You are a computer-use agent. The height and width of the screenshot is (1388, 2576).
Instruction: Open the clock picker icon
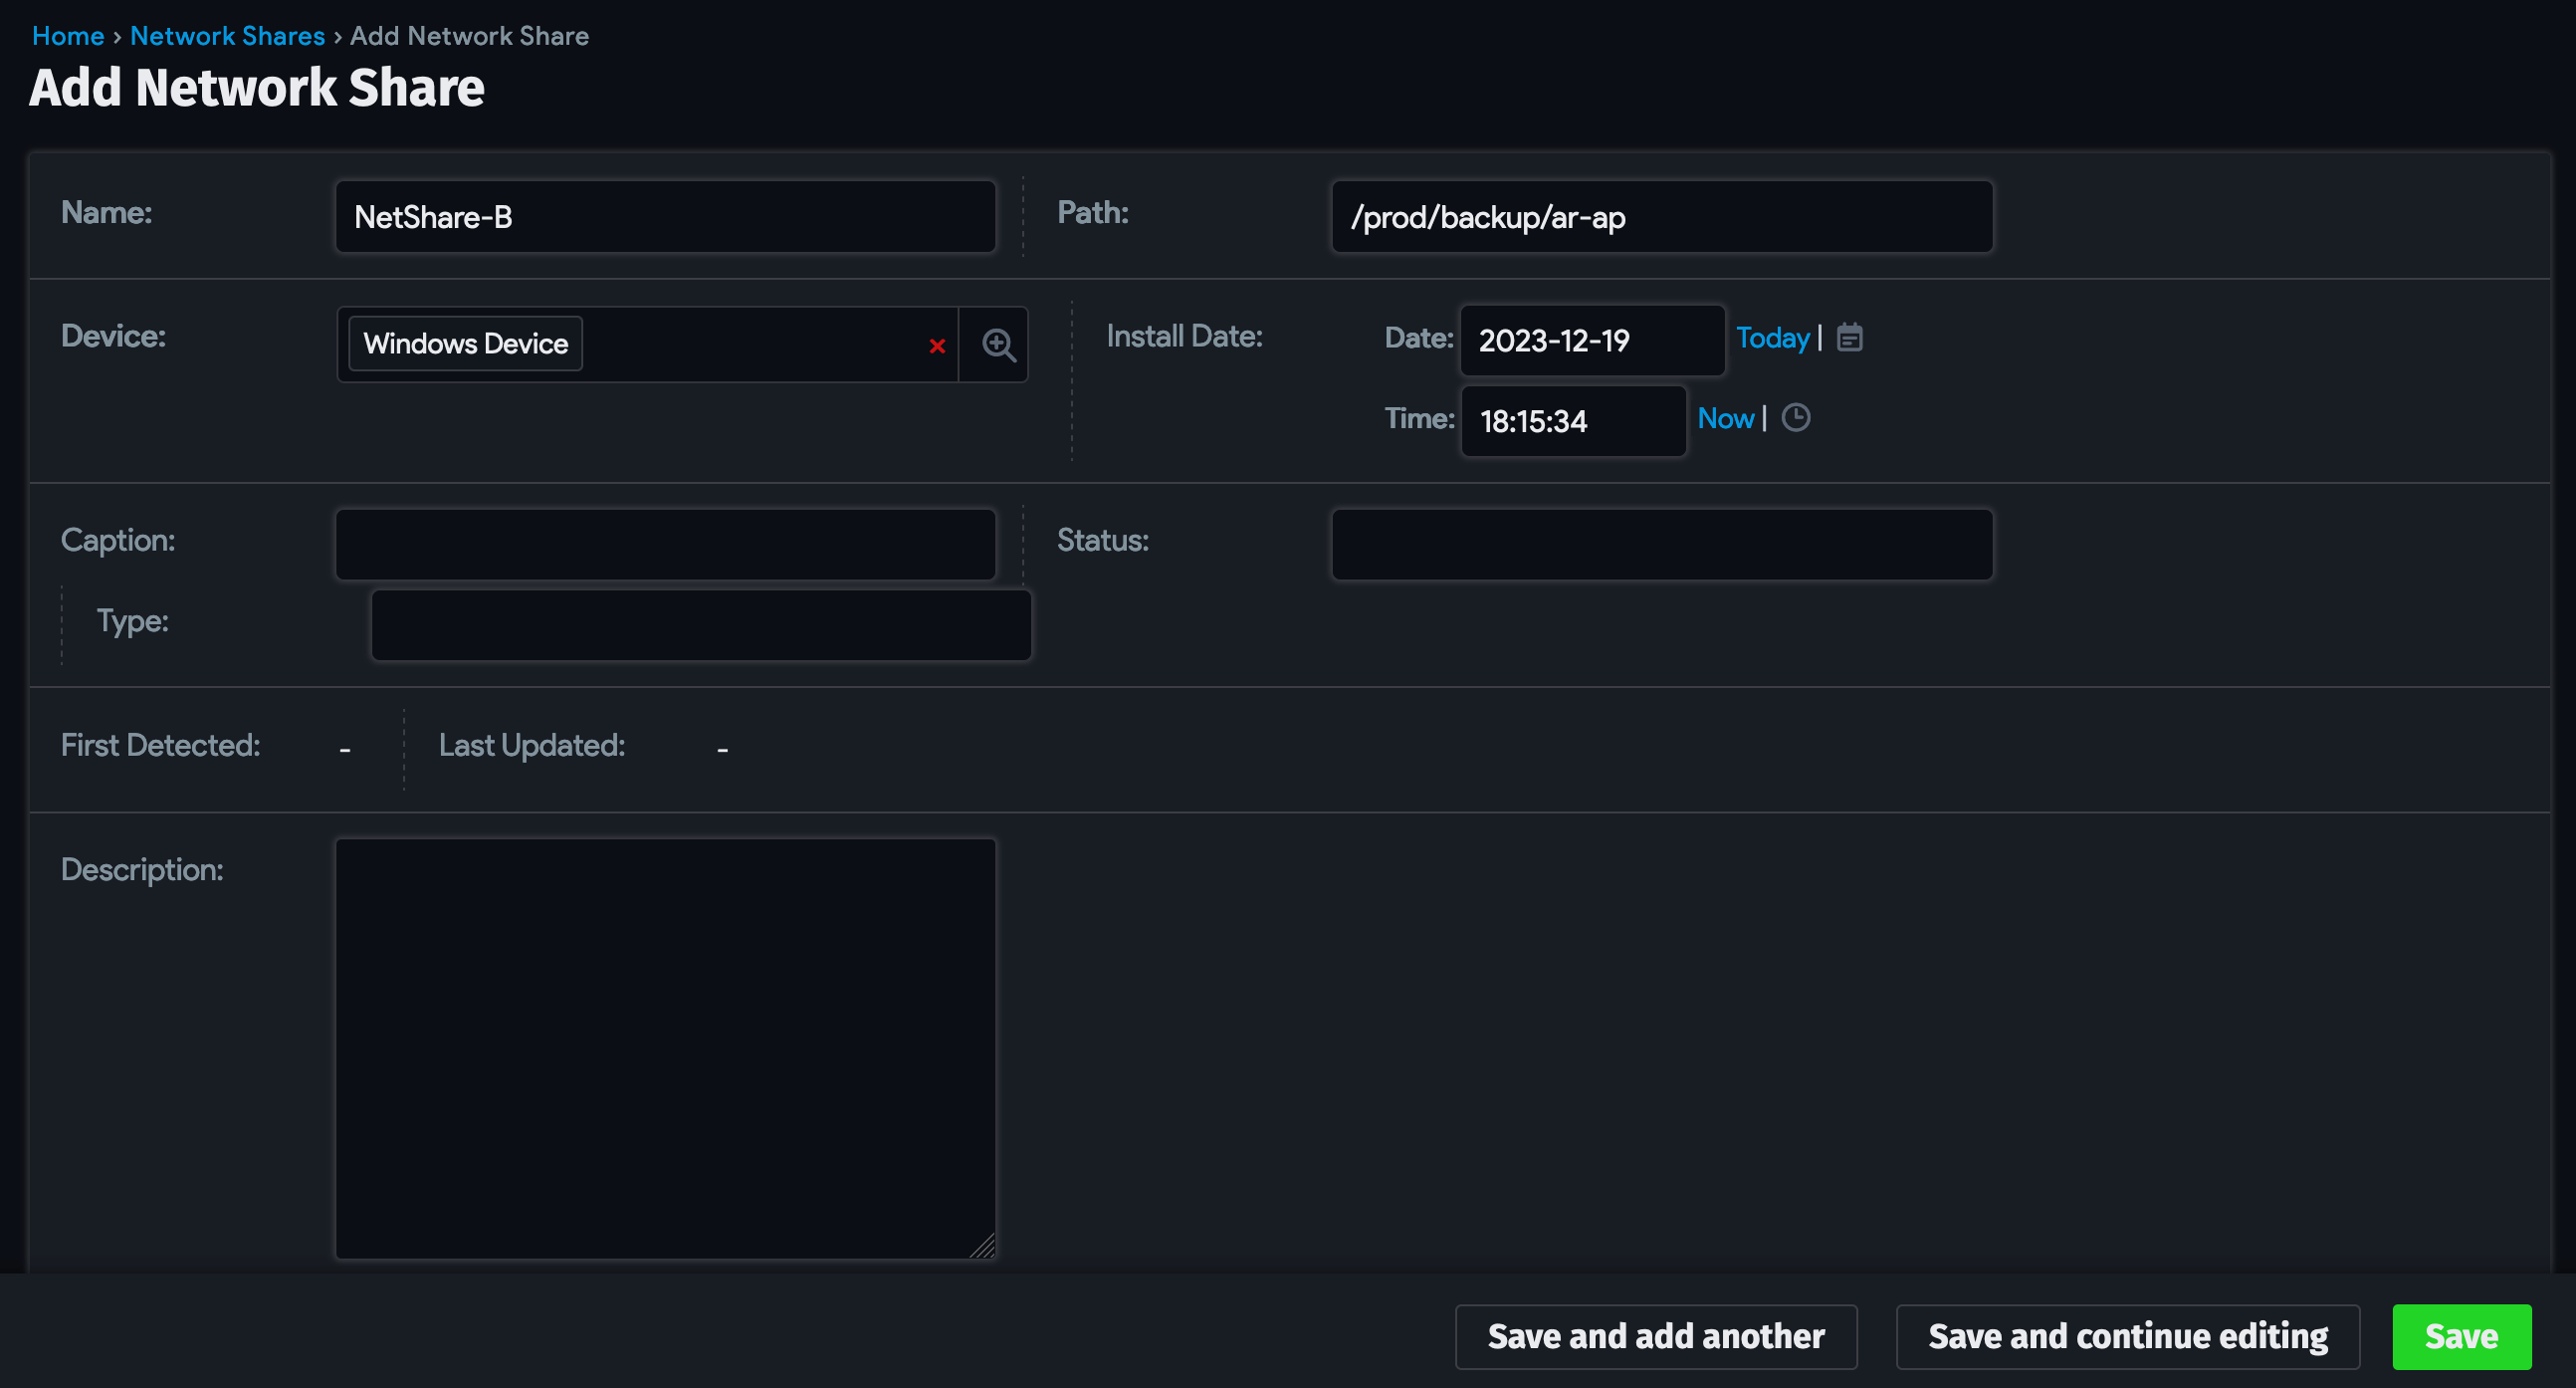(x=1796, y=419)
